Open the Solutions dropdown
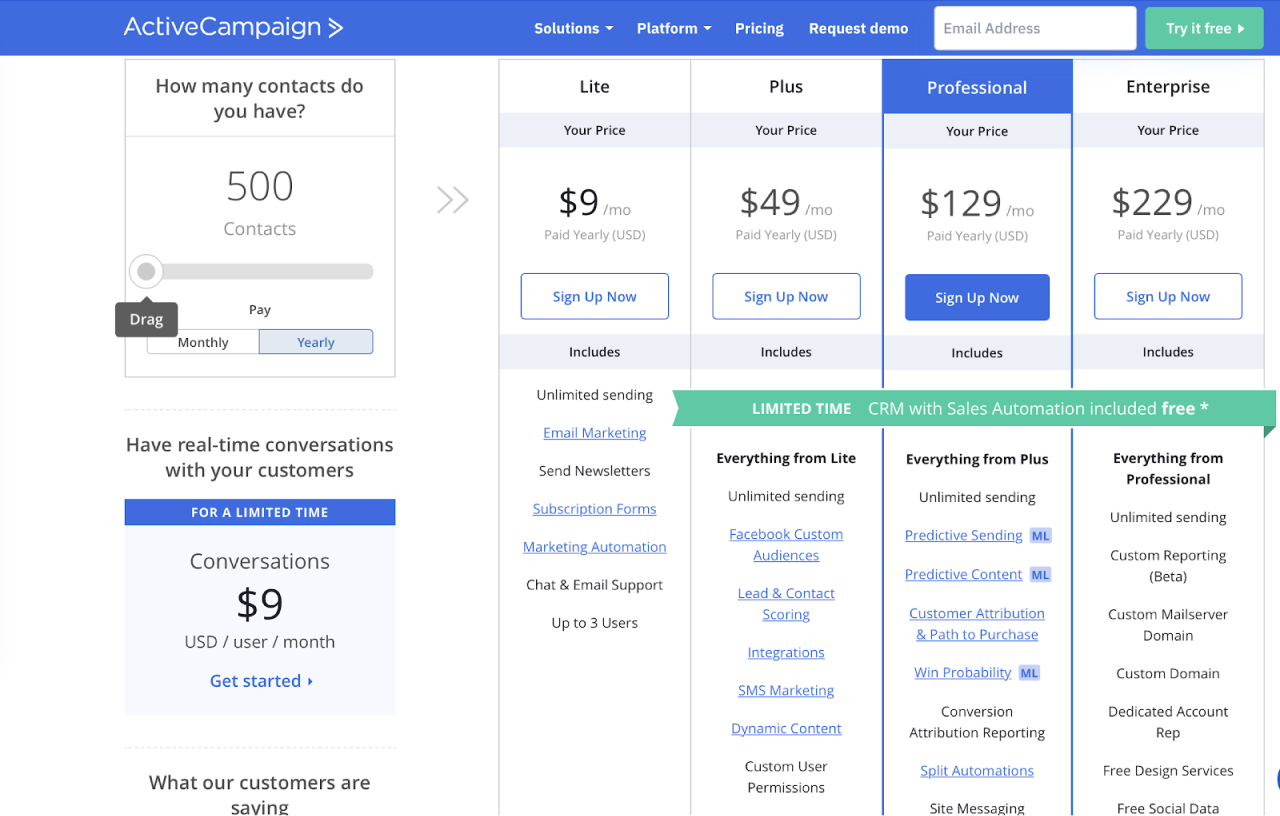 tap(572, 28)
